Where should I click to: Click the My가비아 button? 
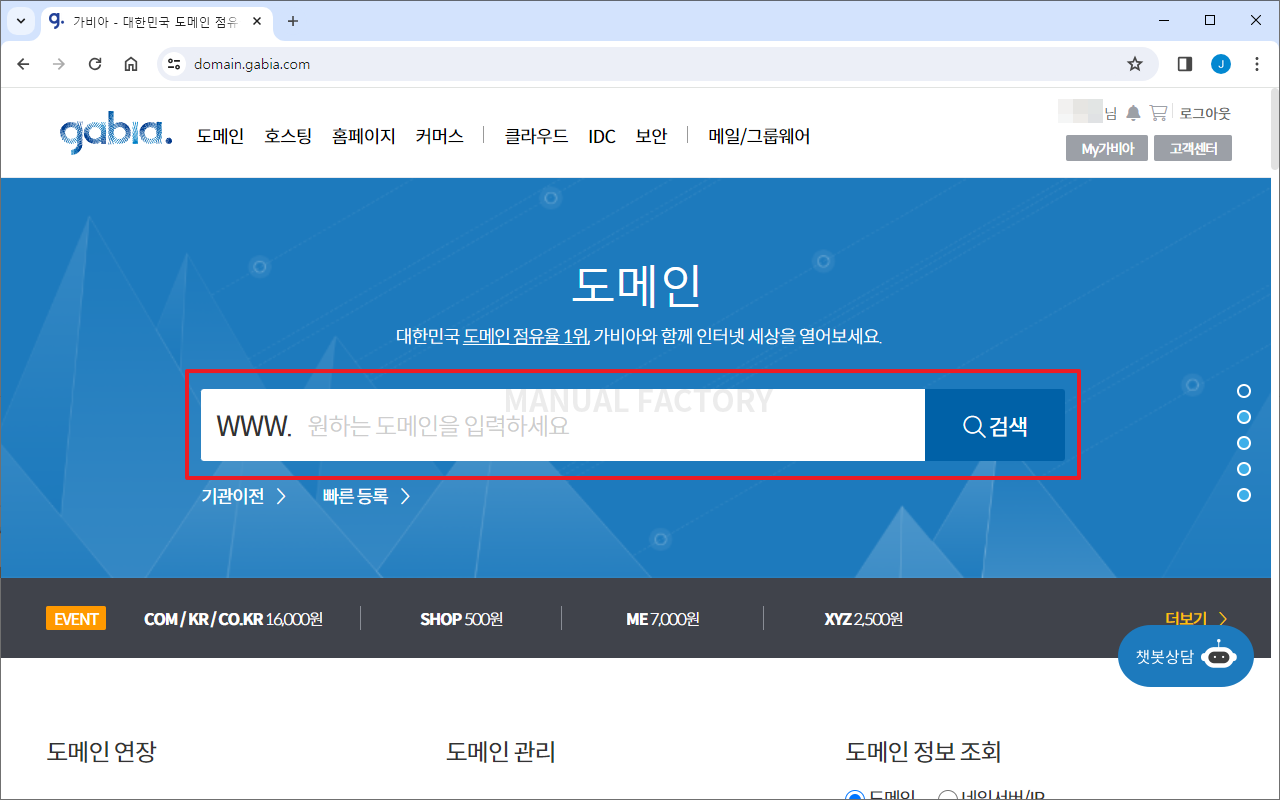1107,148
